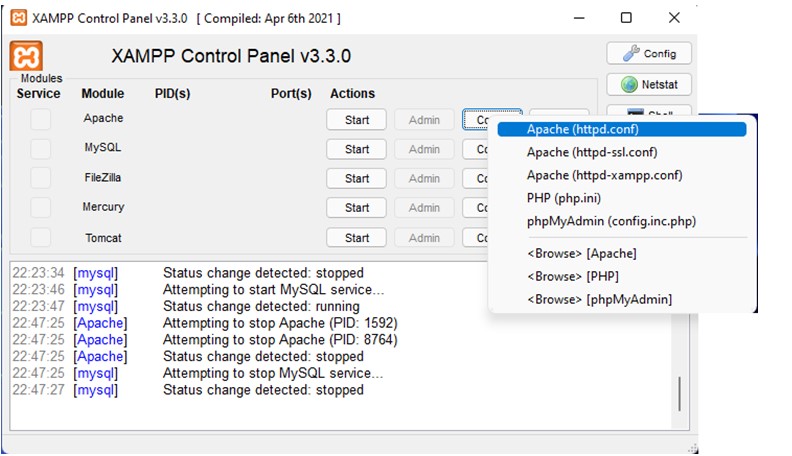The height and width of the screenshot is (456, 792).
Task: Minimize the XAMPP Control Panel window
Action: click(x=579, y=18)
